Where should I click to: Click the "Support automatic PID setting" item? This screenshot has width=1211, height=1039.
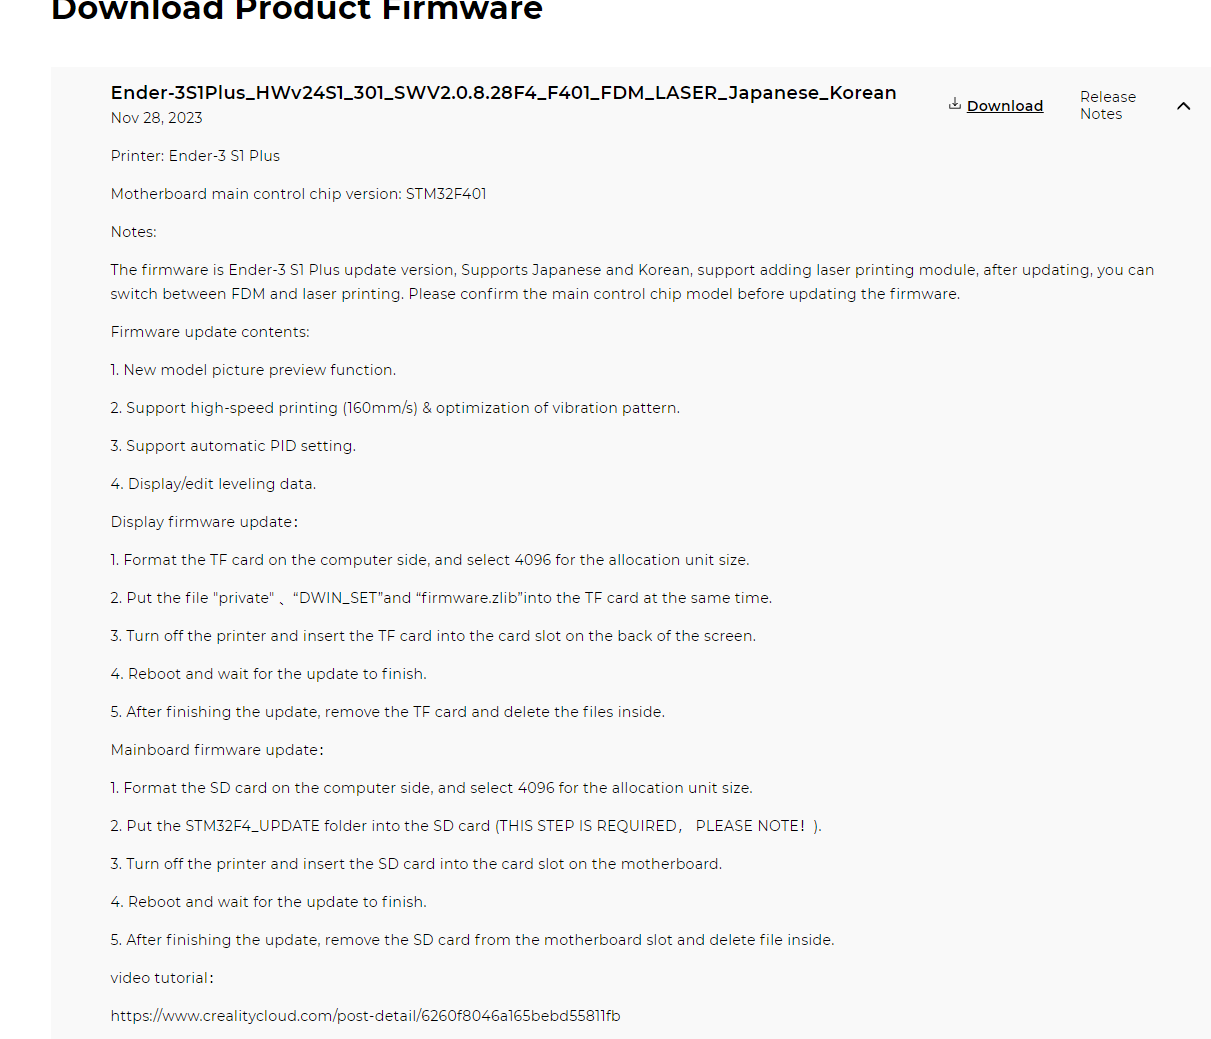(x=233, y=446)
